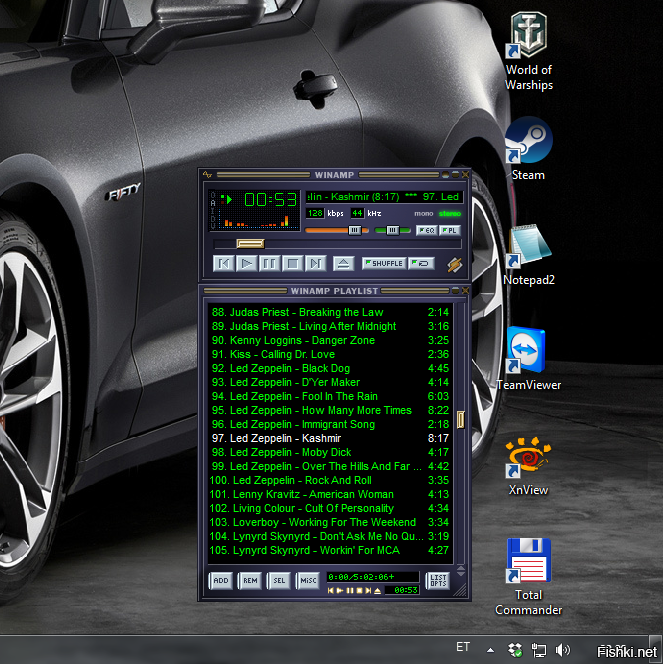Click the mini next button in playlist window
663x664 pixels.
pos(368,590)
